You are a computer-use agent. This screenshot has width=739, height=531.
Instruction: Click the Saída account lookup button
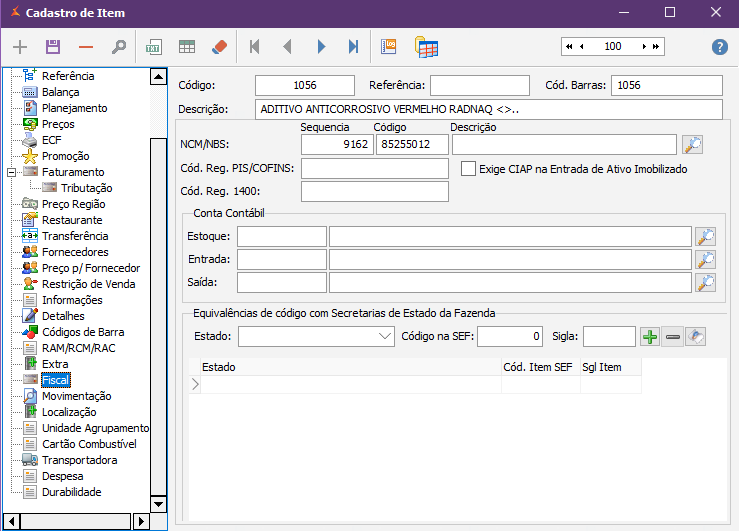(706, 283)
